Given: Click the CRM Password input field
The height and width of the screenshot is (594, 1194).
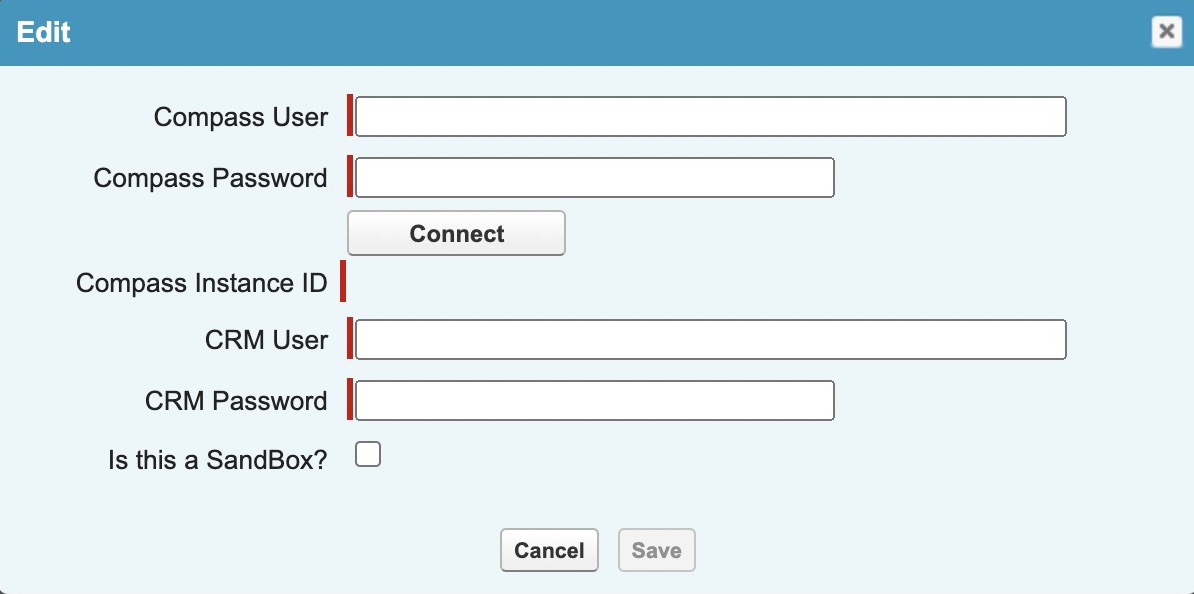Looking at the screenshot, I should tap(594, 401).
